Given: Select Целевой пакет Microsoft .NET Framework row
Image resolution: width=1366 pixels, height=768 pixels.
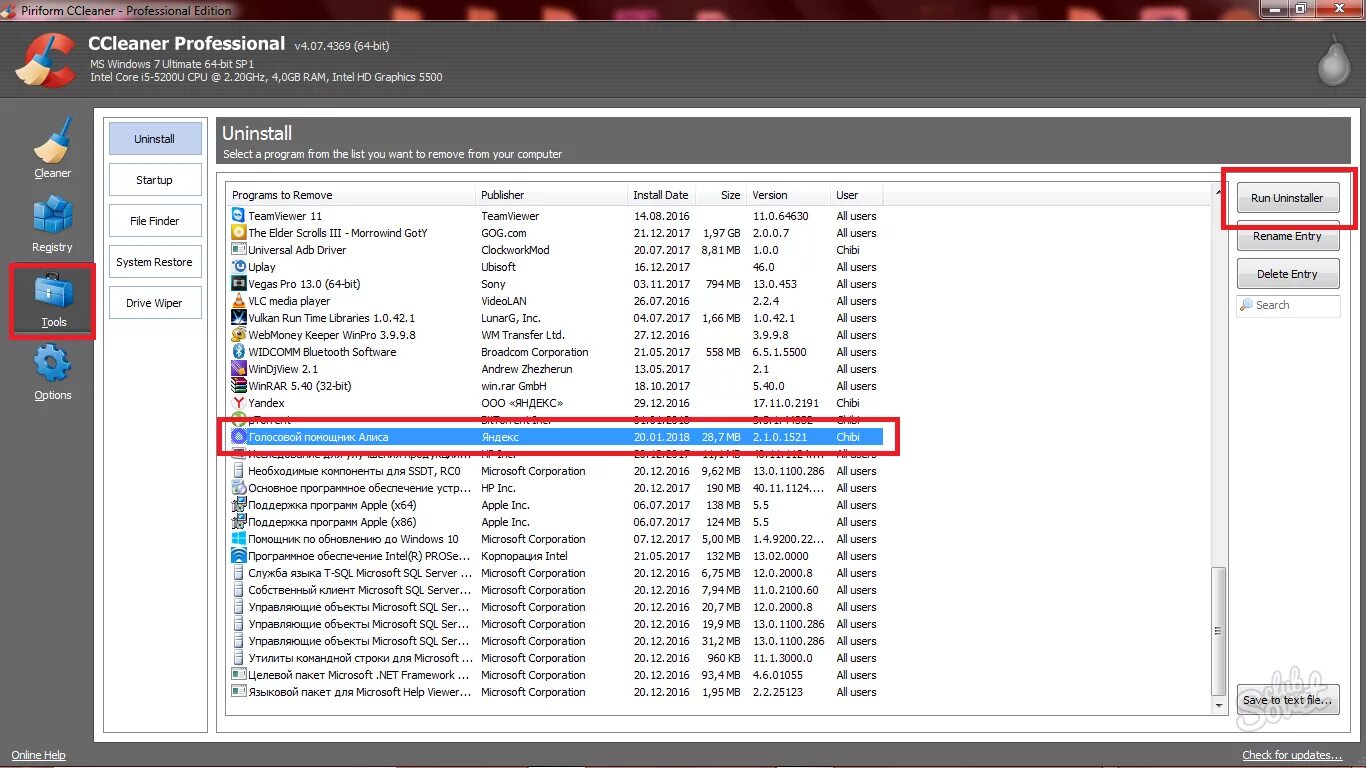Looking at the screenshot, I should 556,675.
